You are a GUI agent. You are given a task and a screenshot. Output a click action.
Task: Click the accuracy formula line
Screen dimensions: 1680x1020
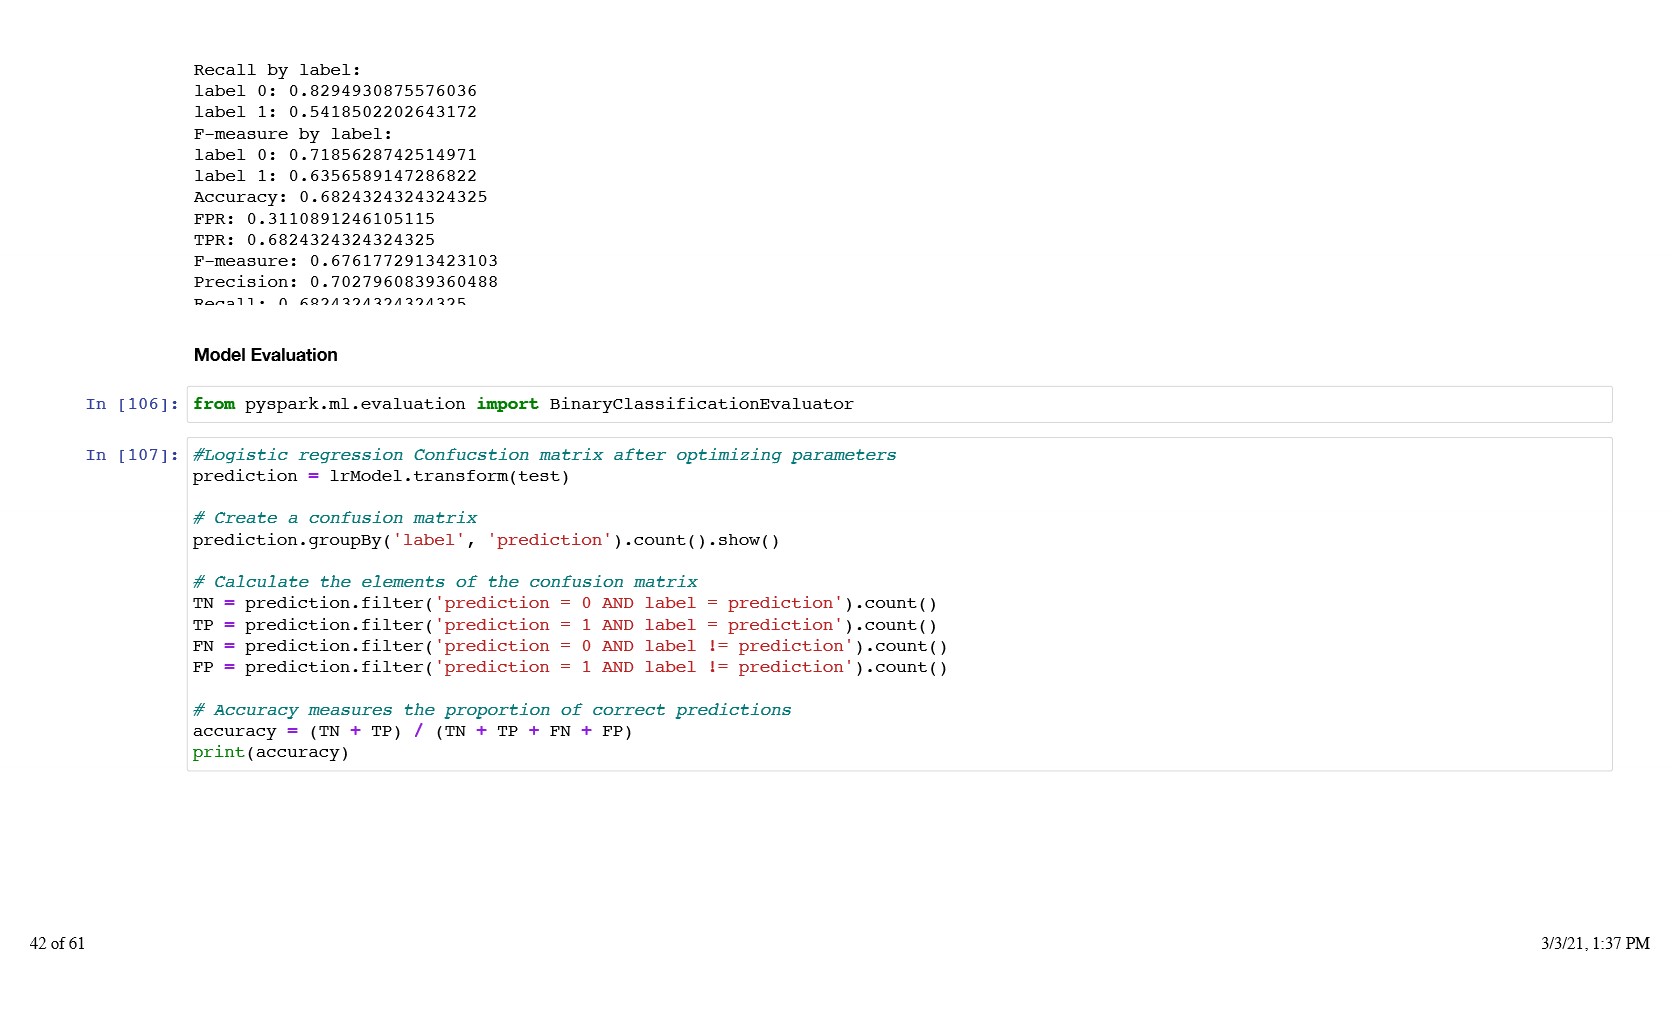click(412, 731)
